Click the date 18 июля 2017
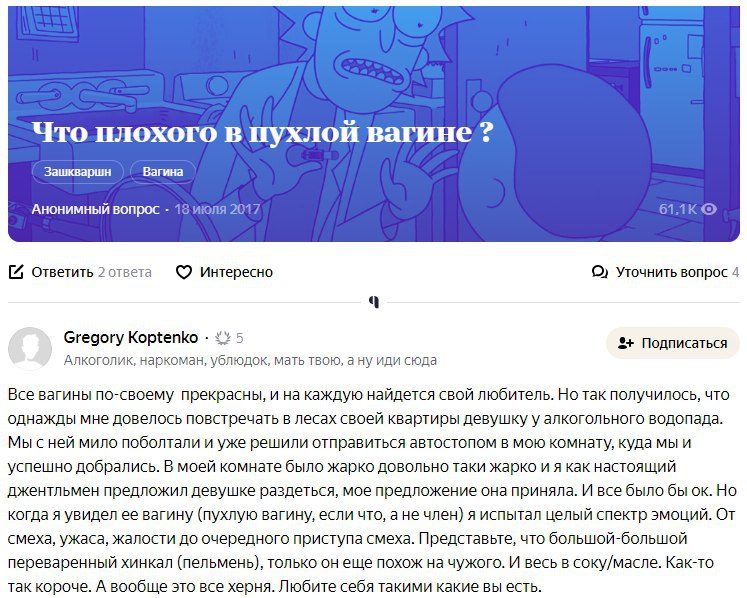The width and height of the screenshot is (747, 598). point(217,209)
